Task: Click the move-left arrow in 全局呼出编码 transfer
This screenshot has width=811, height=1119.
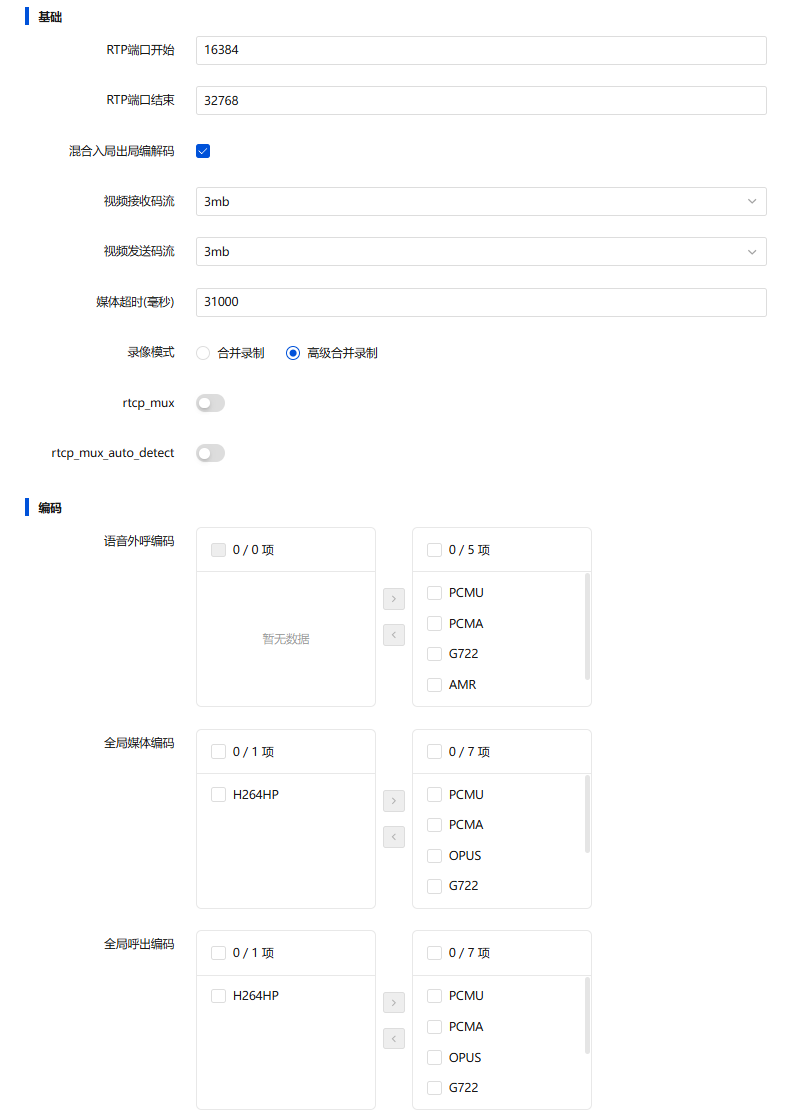Action: (394, 1038)
